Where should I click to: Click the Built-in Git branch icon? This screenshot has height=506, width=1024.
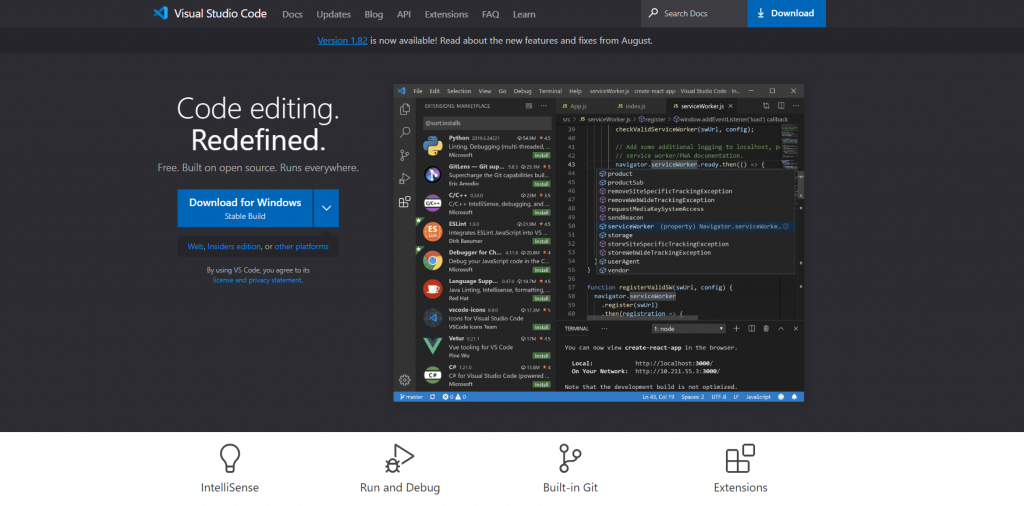570,458
